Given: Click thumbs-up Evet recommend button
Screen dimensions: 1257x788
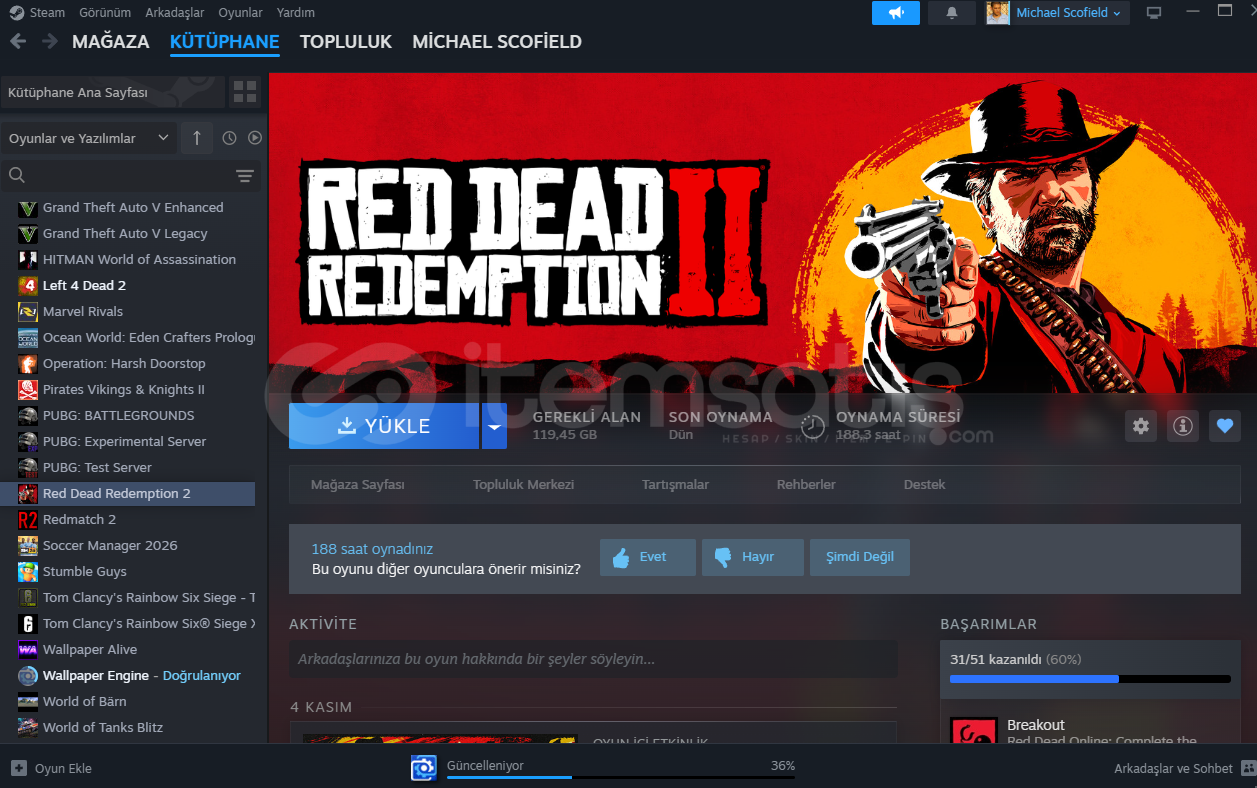Looking at the screenshot, I should pos(648,557).
